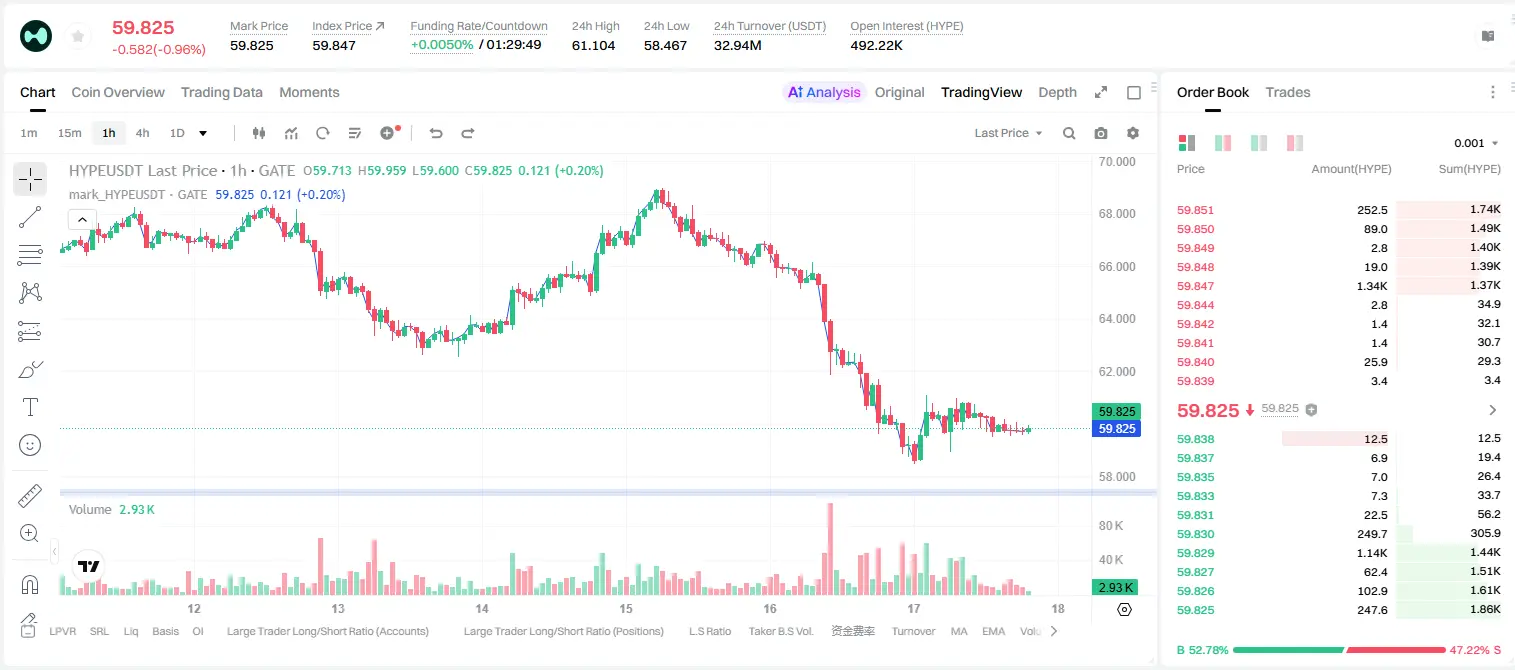1515x670 pixels.
Task: Undo the last chart action
Action: pos(435,133)
